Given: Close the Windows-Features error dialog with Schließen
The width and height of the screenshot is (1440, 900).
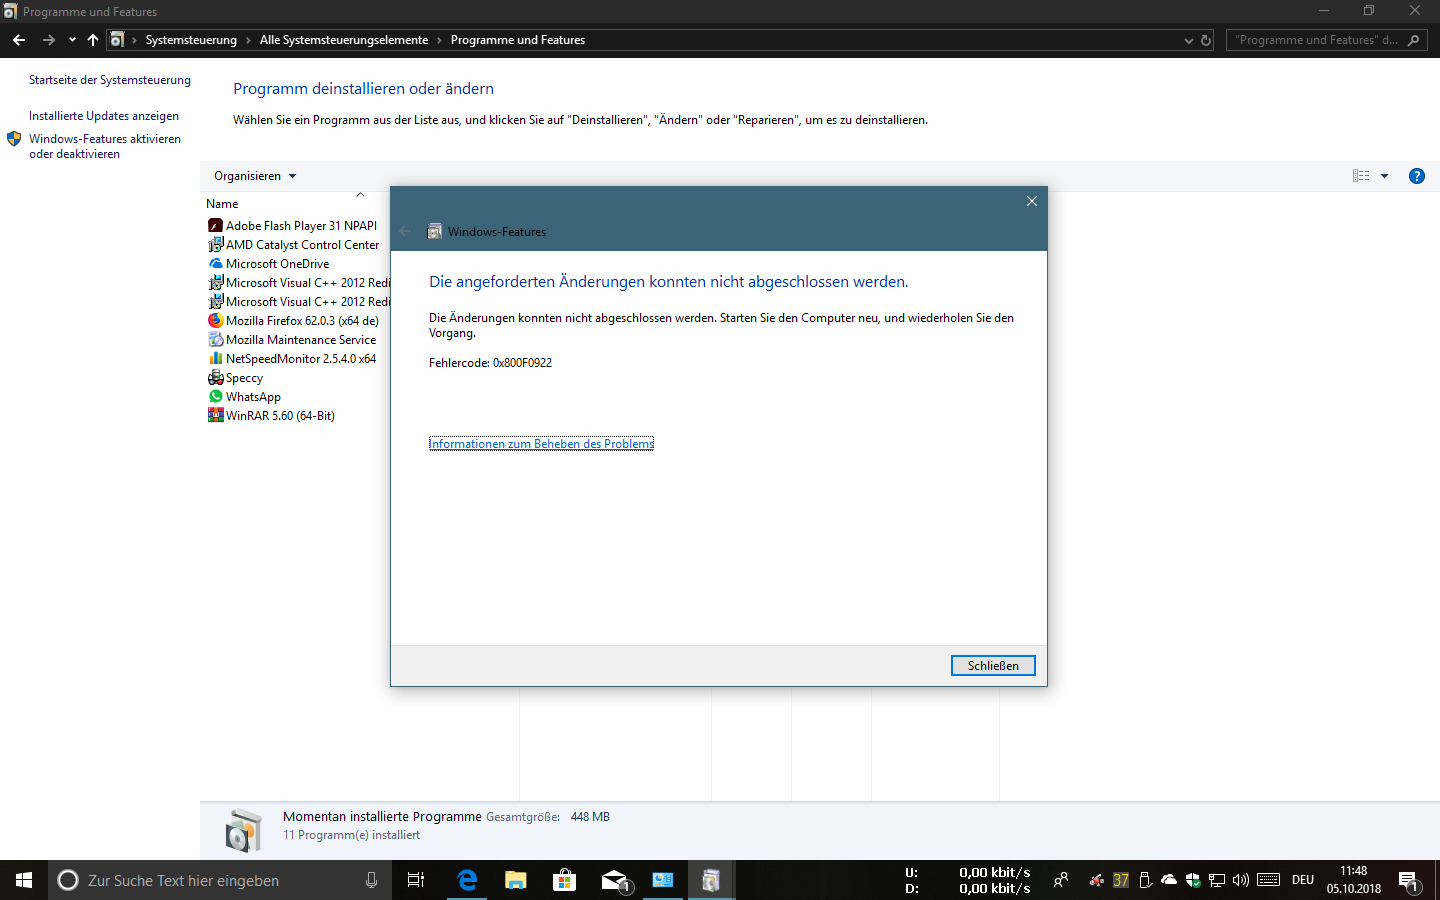Looking at the screenshot, I should coord(993,666).
